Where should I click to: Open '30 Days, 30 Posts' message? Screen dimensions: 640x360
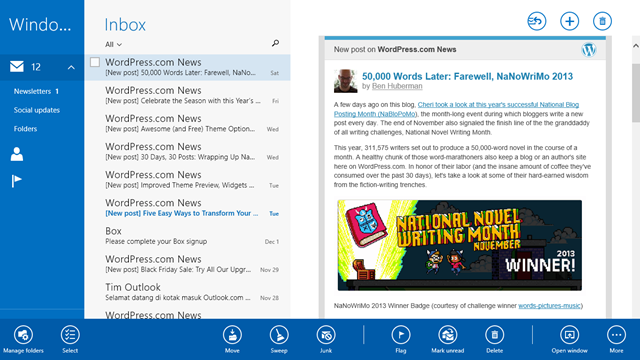(x=188, y=151)
